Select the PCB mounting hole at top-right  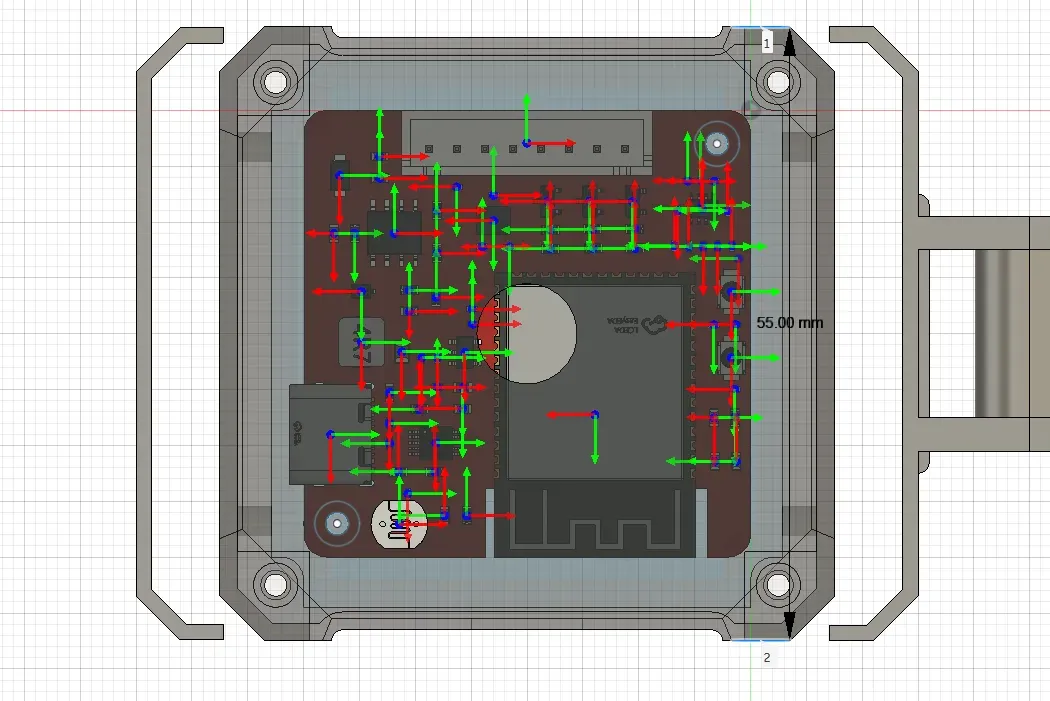click(x=717, y=143)
